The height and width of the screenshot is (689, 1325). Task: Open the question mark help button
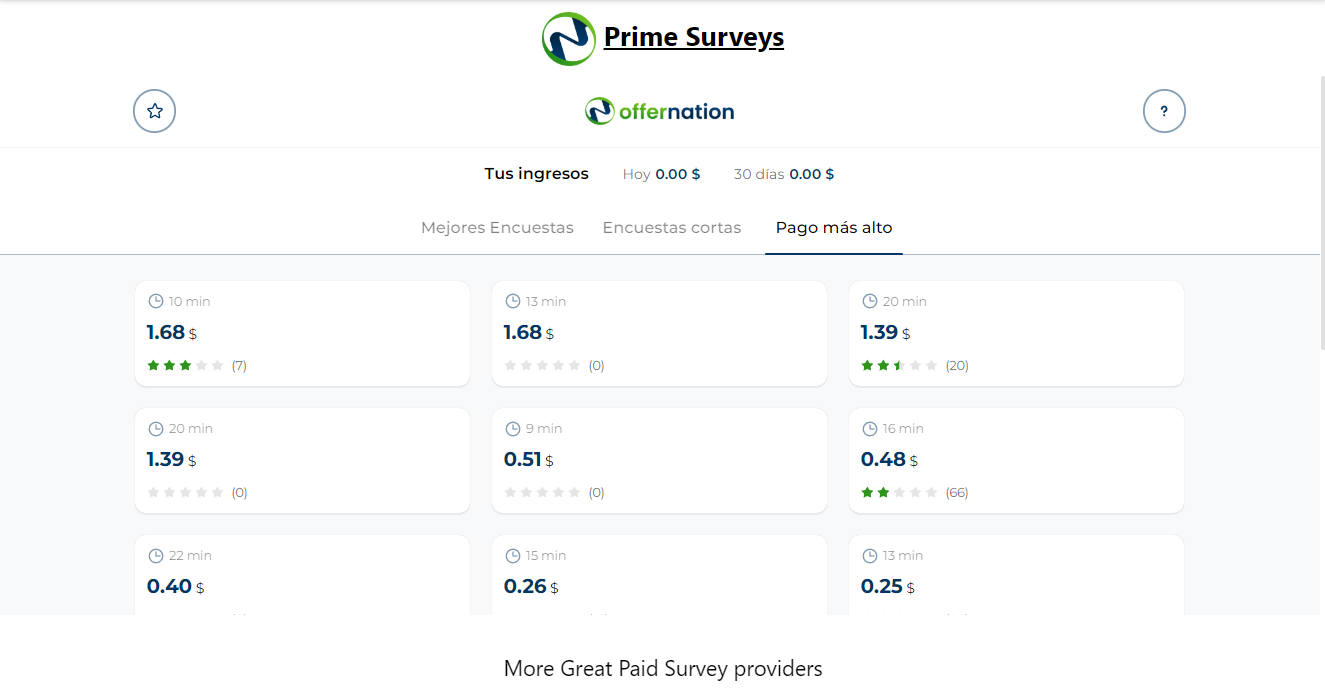tap(1164, 111)
